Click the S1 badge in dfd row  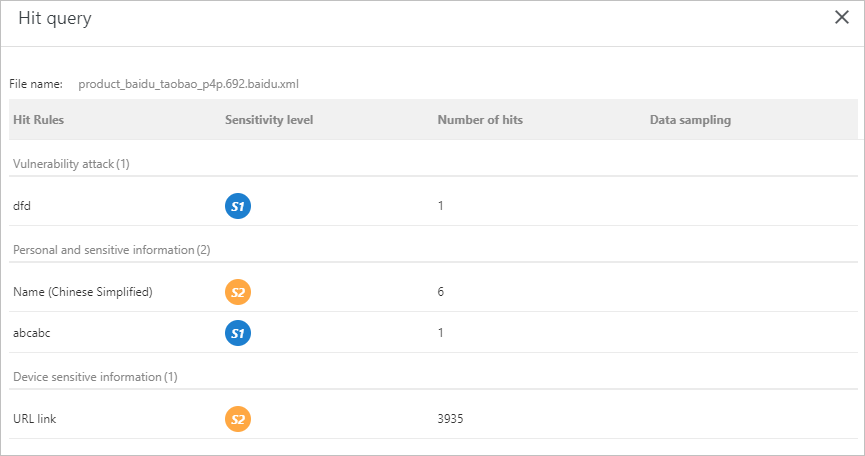pyautogui.click(x=238, y=206)
